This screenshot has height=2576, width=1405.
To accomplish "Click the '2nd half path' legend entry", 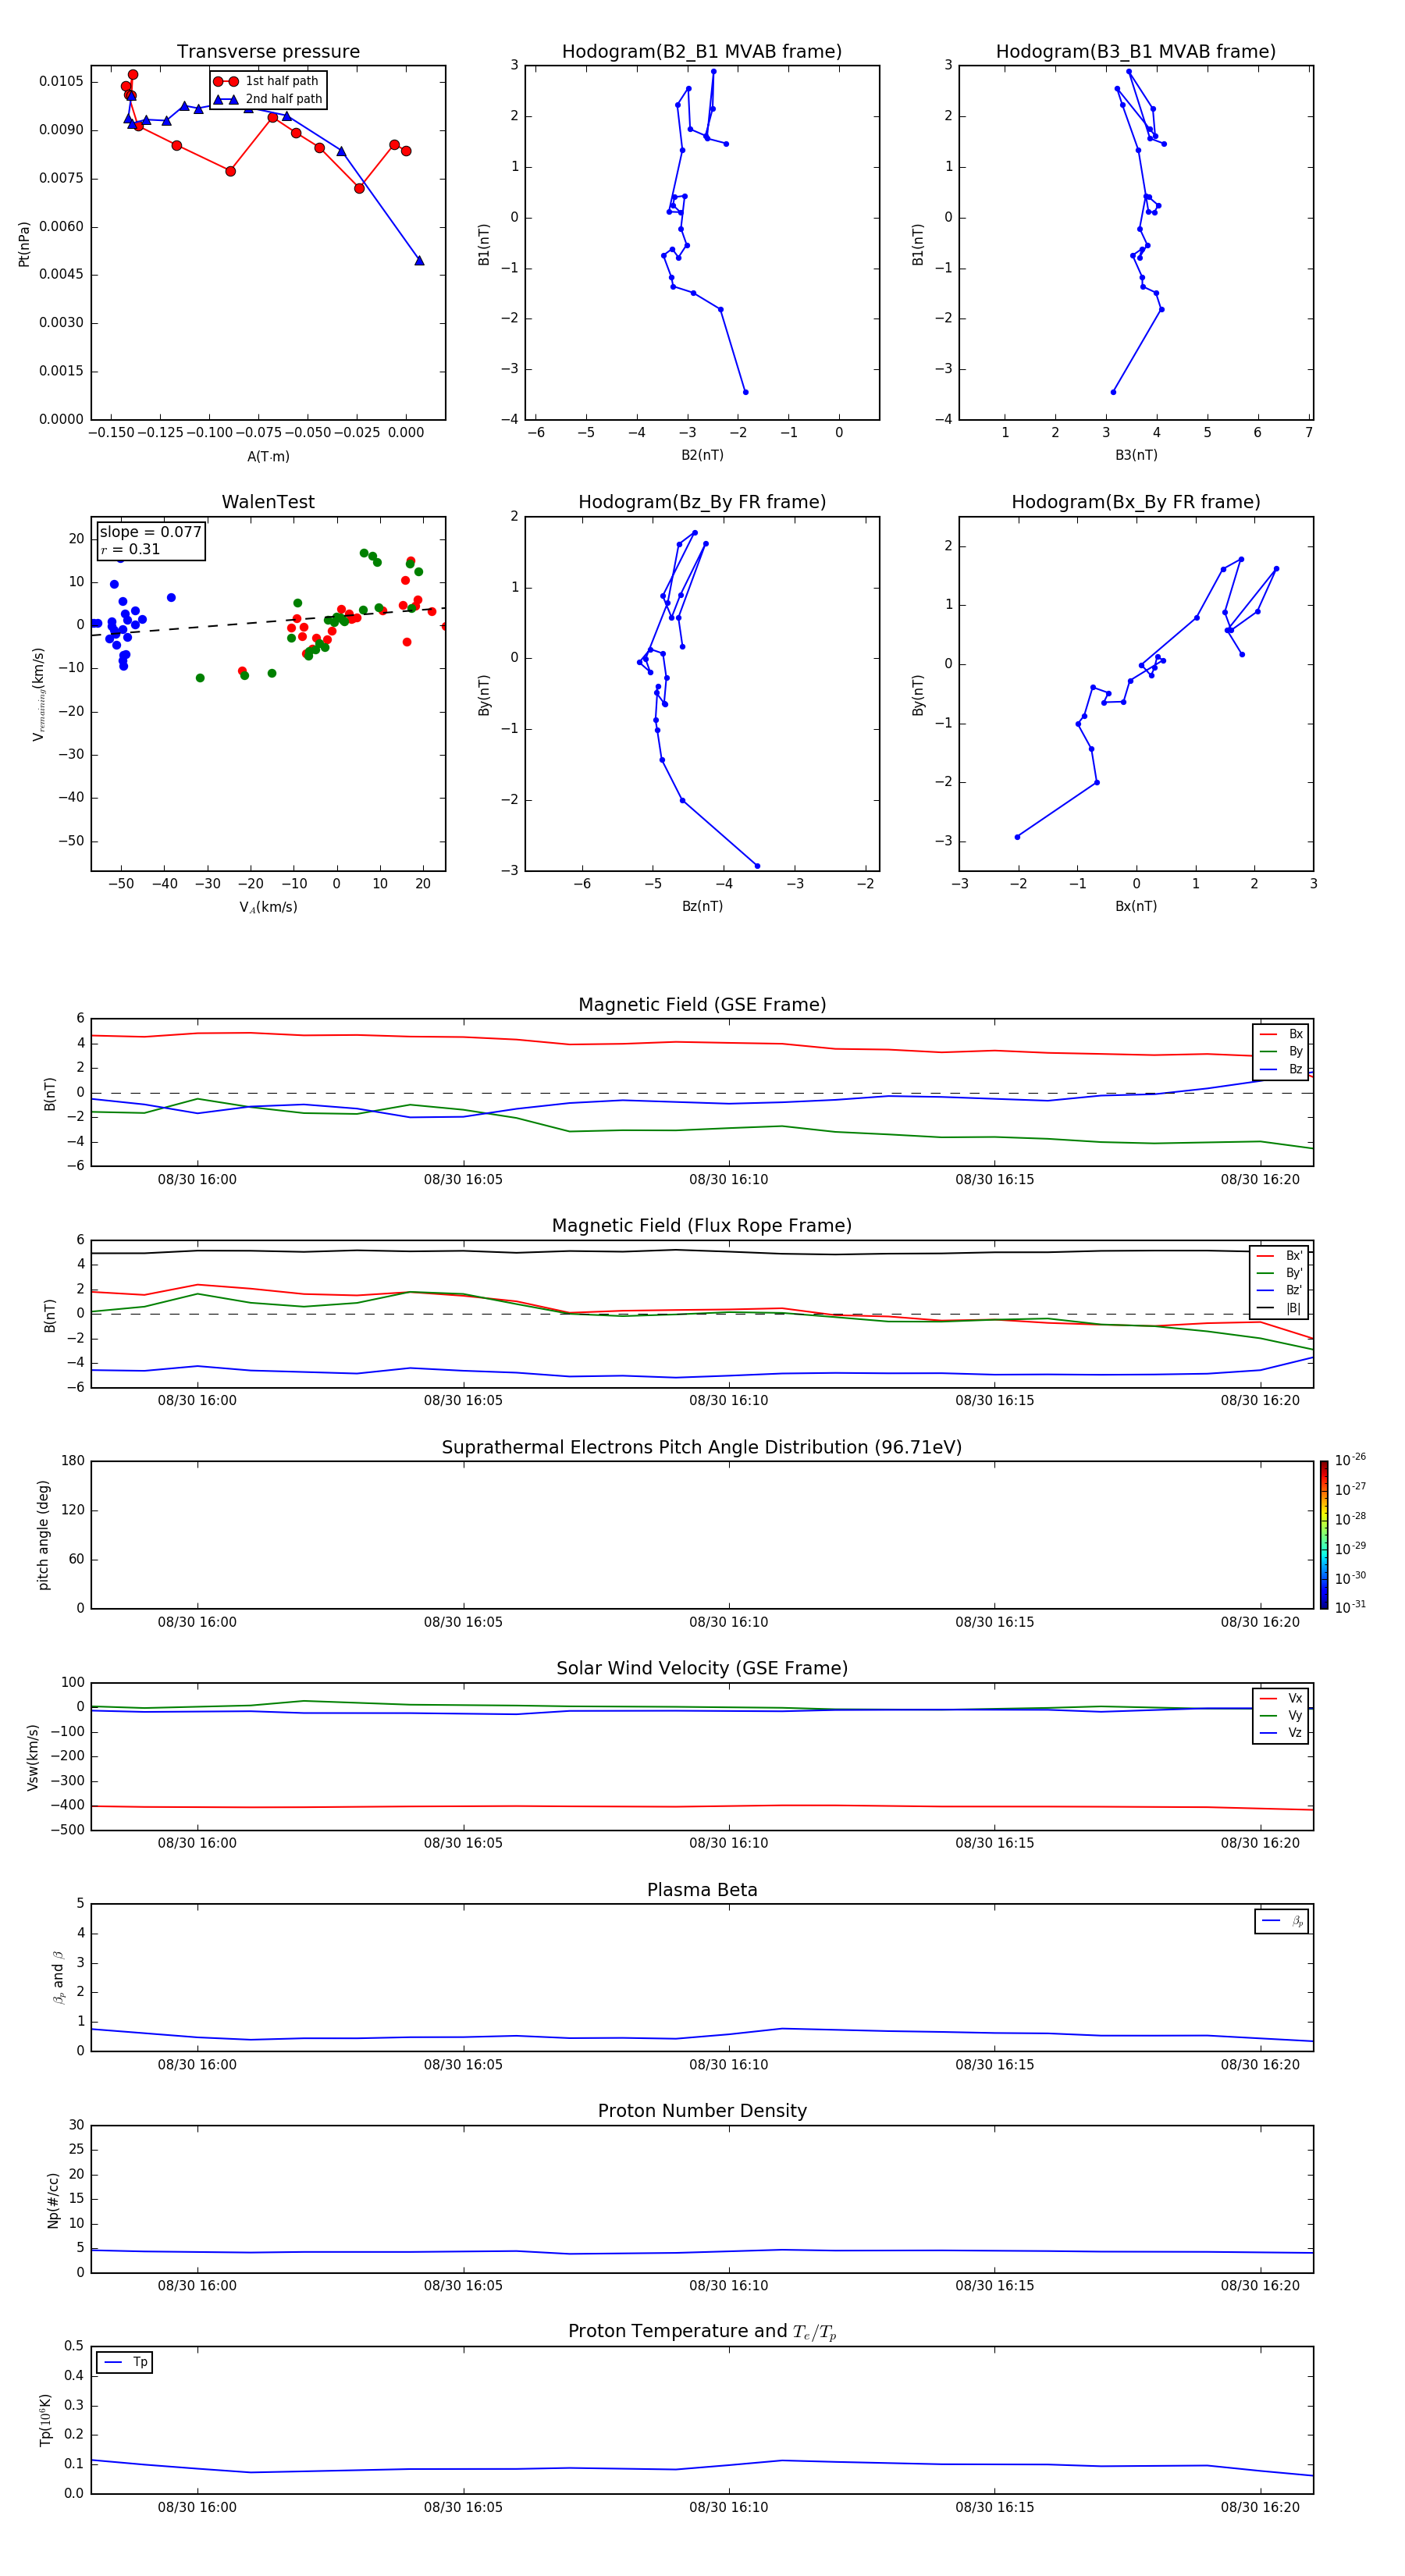I will tap(268, 99).
